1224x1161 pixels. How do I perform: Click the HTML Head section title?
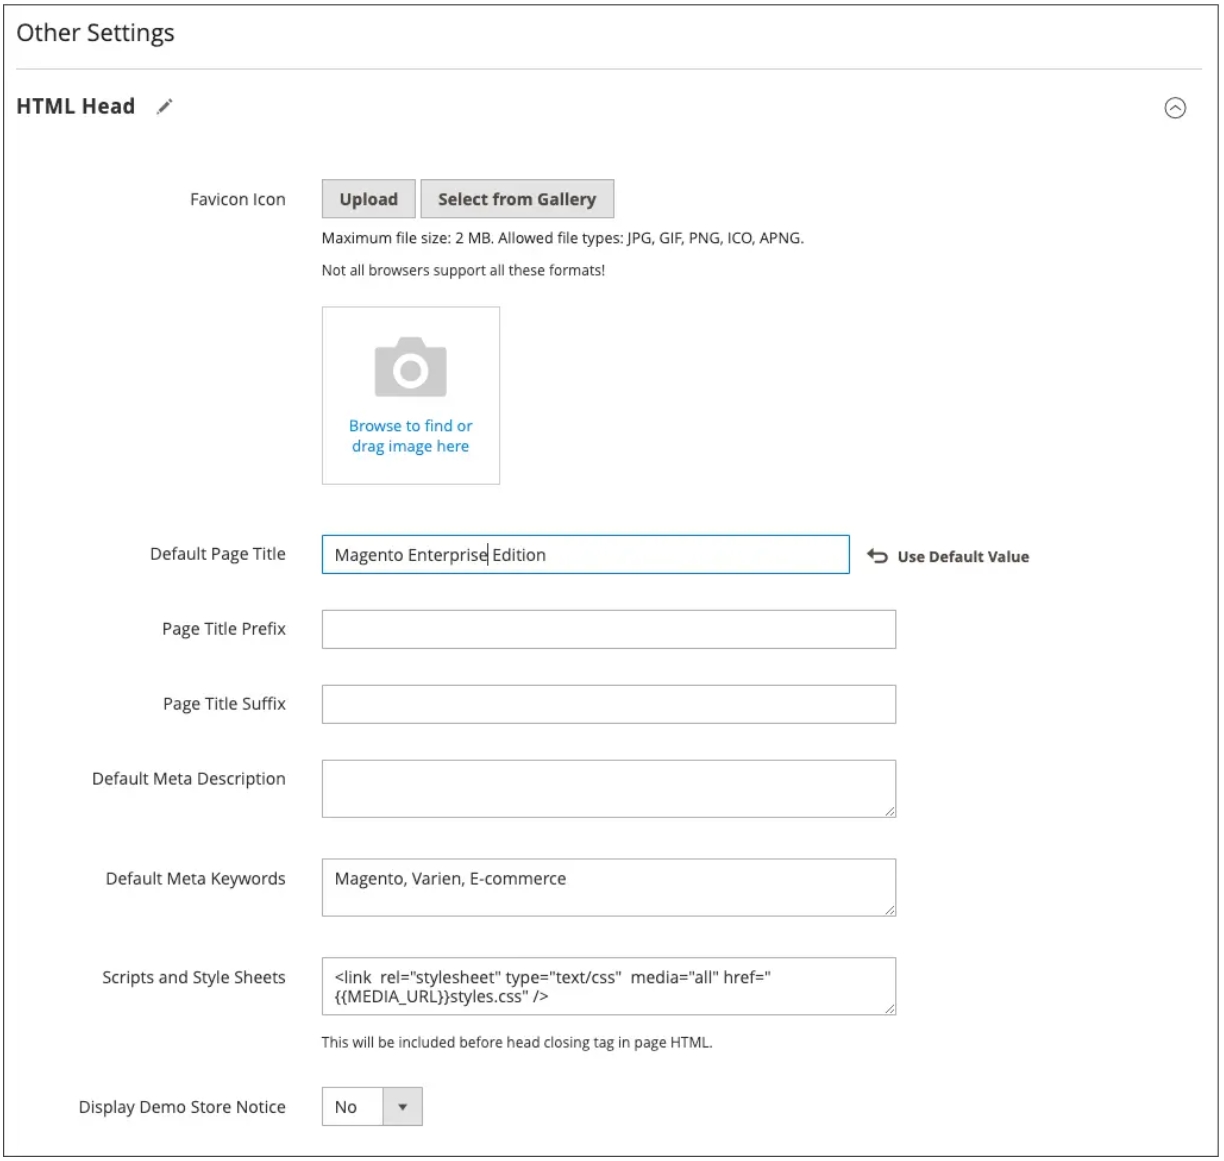click(x=75, y=106)
